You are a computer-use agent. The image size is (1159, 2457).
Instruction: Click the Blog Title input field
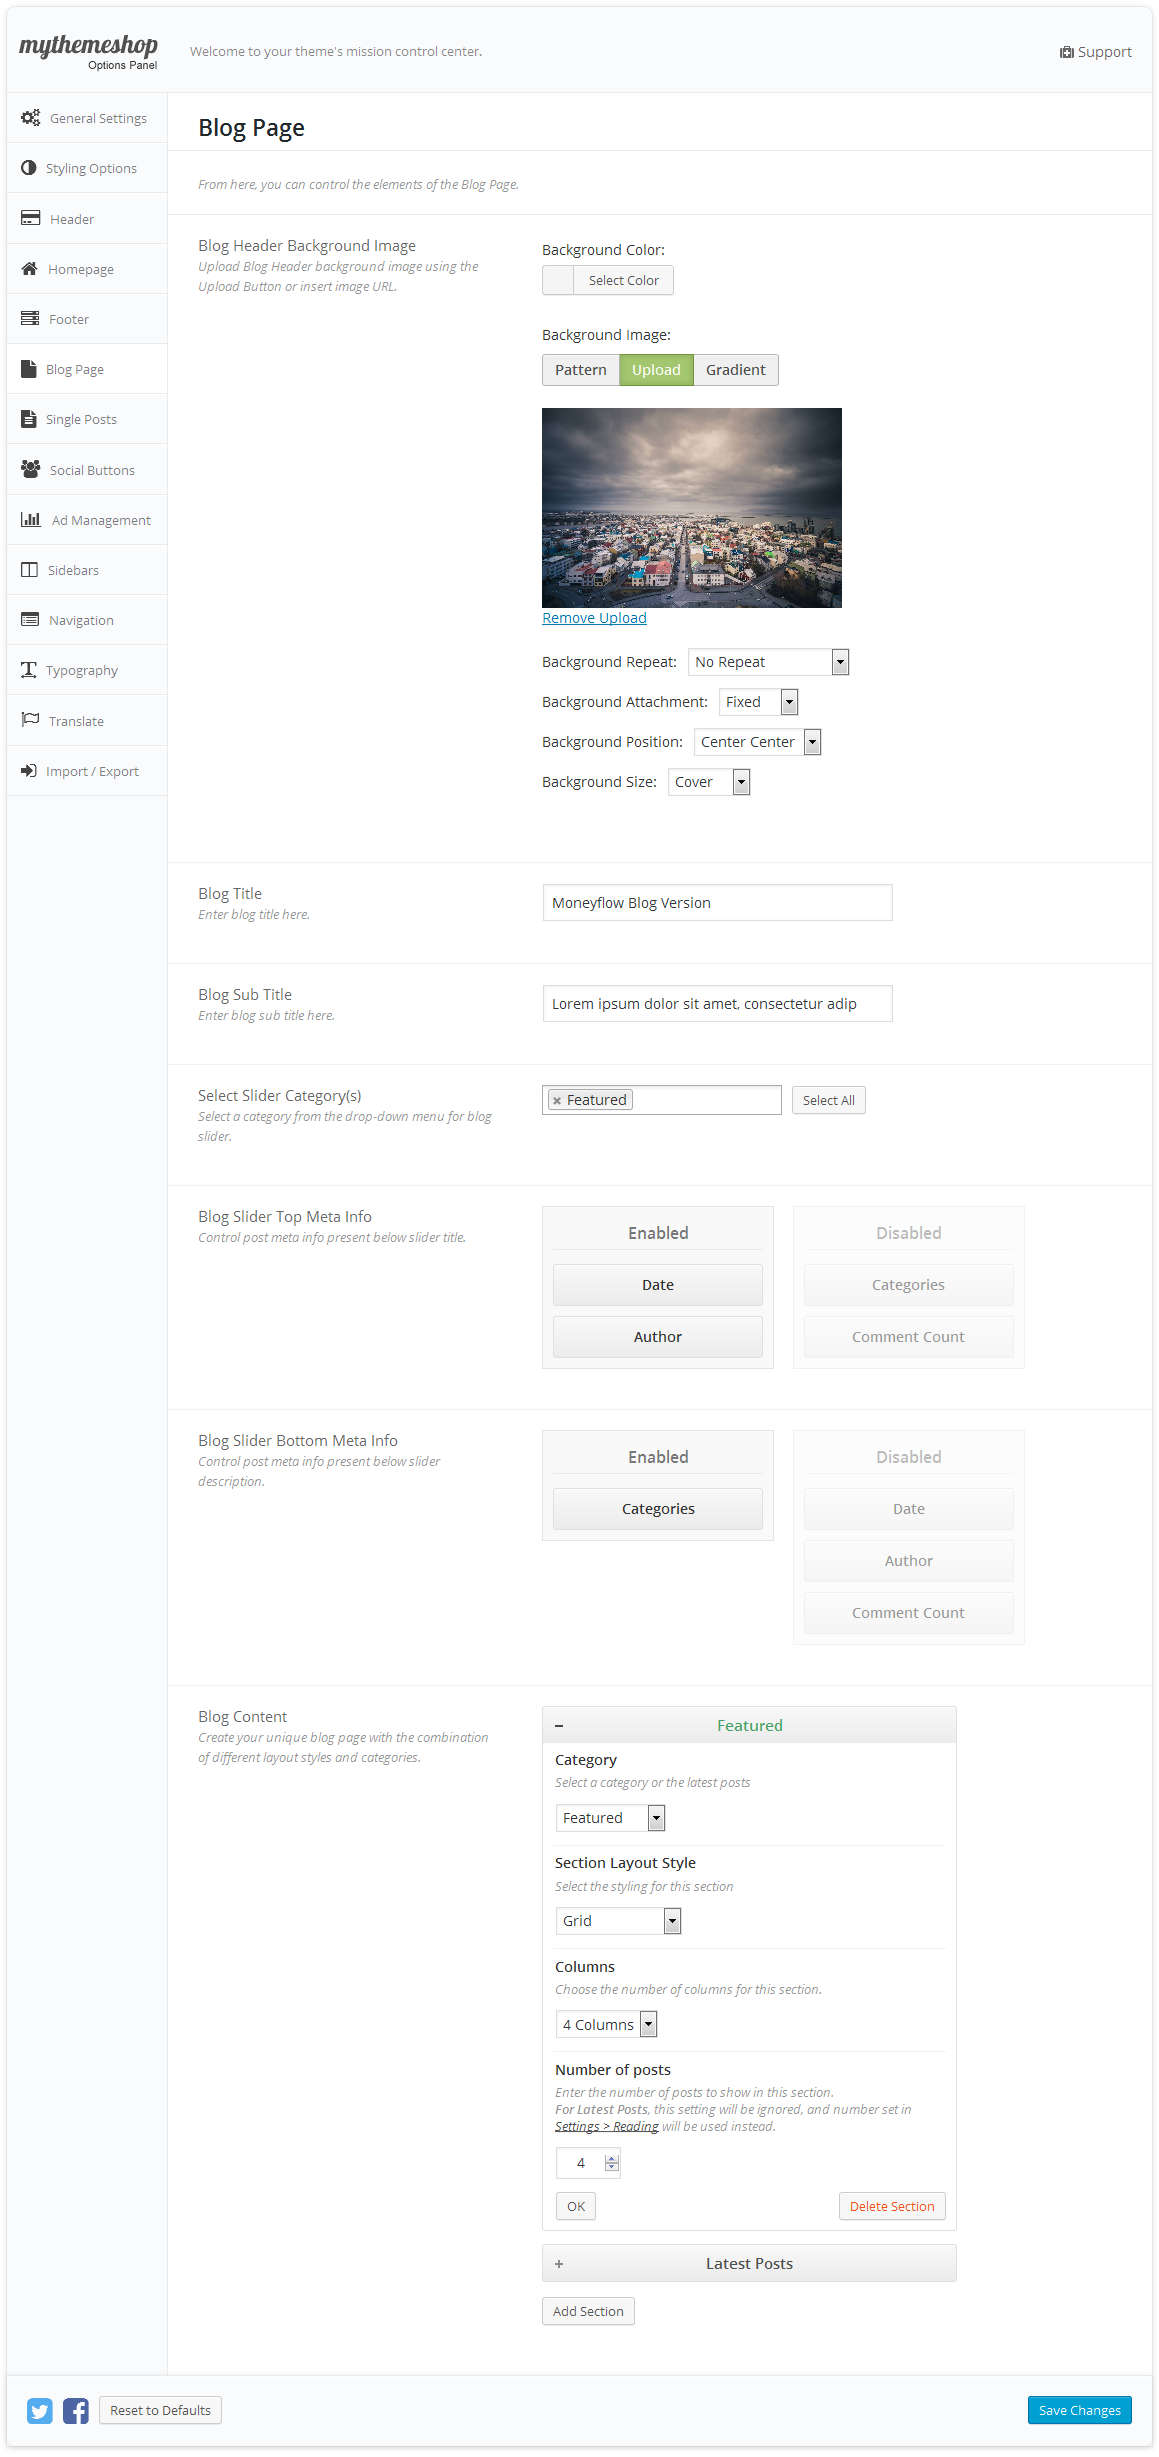coord(717,903)
